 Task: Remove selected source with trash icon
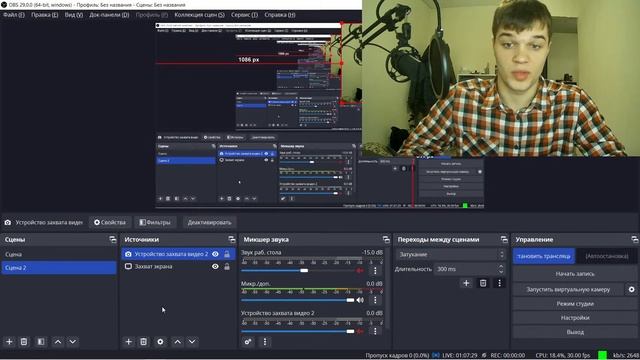point(143,342)
